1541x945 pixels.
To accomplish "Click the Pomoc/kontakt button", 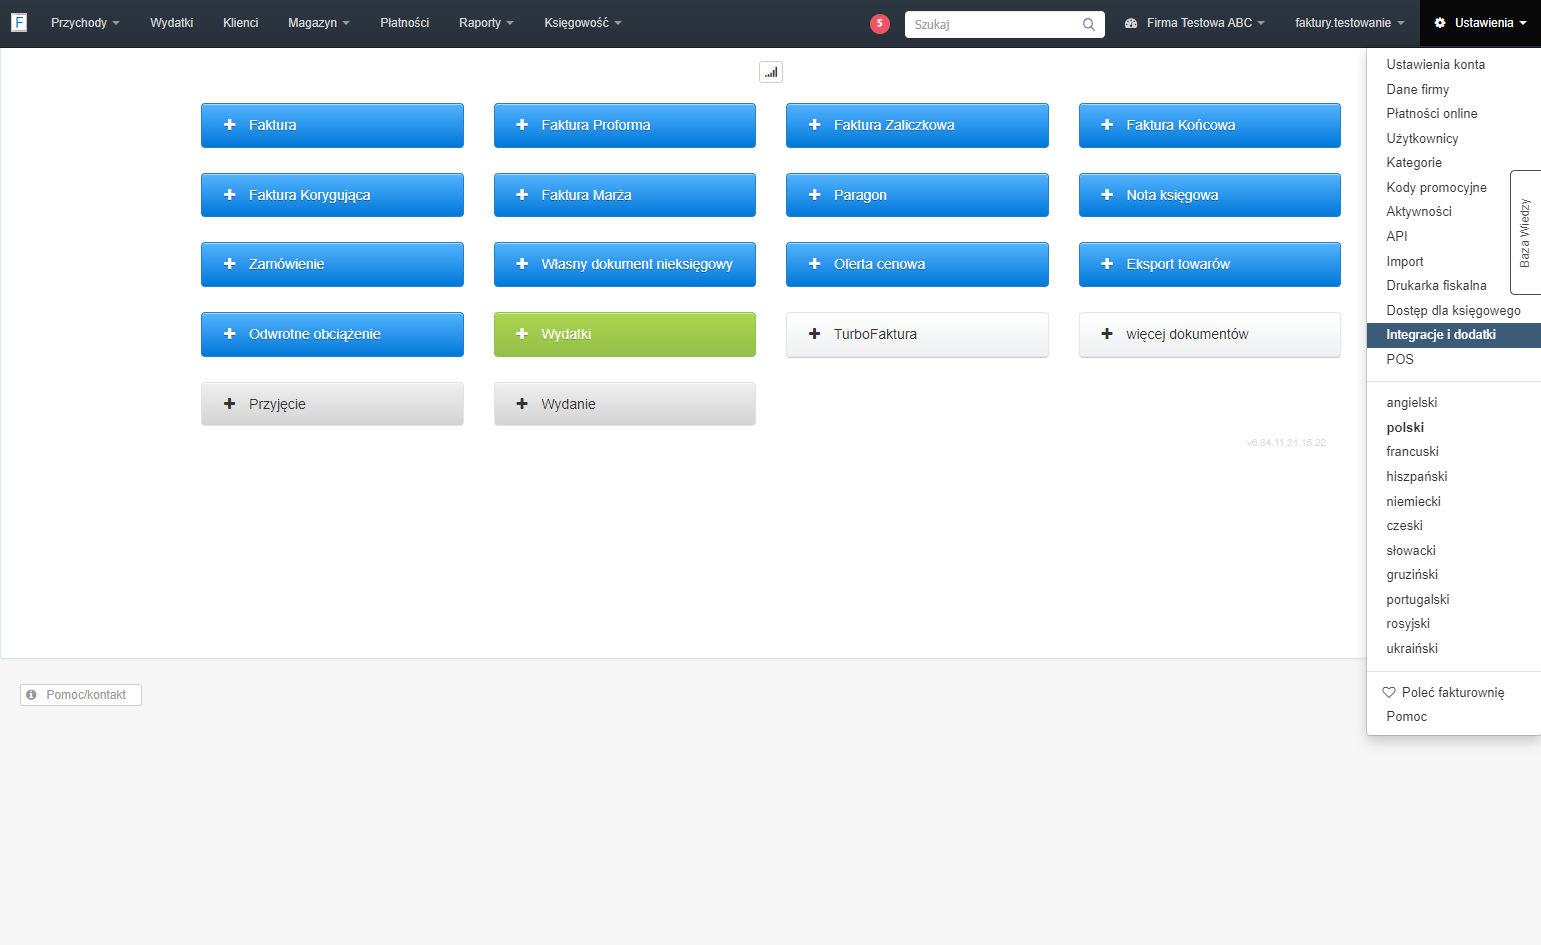I will 81,695.
